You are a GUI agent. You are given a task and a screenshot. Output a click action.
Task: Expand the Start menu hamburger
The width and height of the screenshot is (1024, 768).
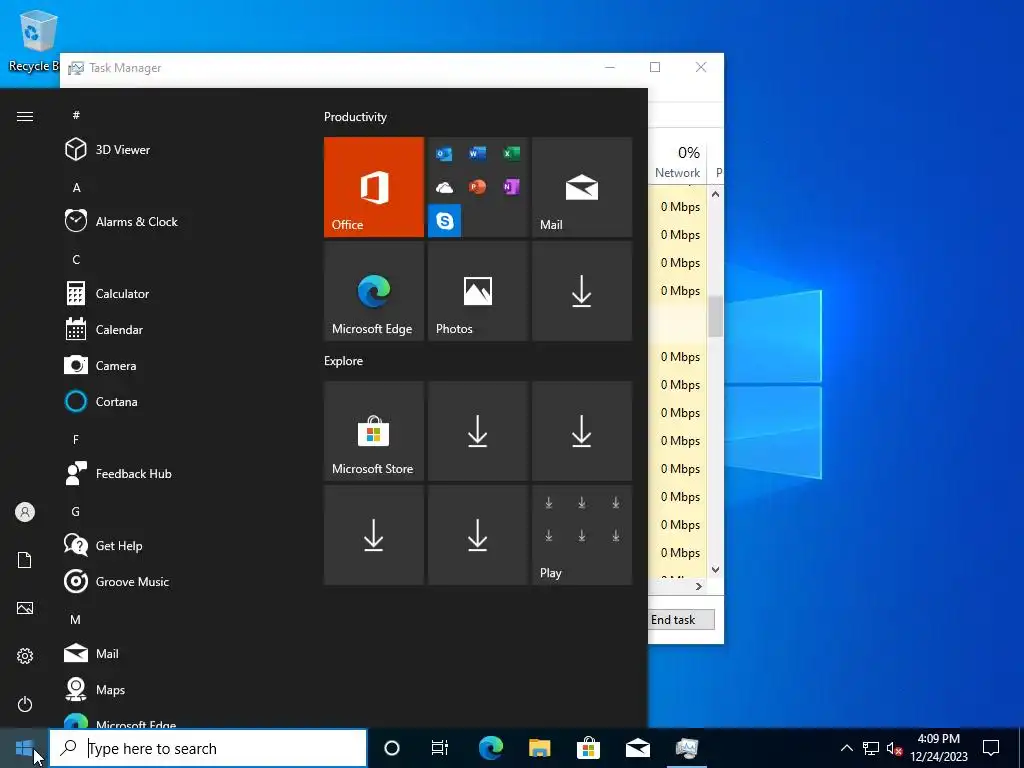click(x=25, y=116)
